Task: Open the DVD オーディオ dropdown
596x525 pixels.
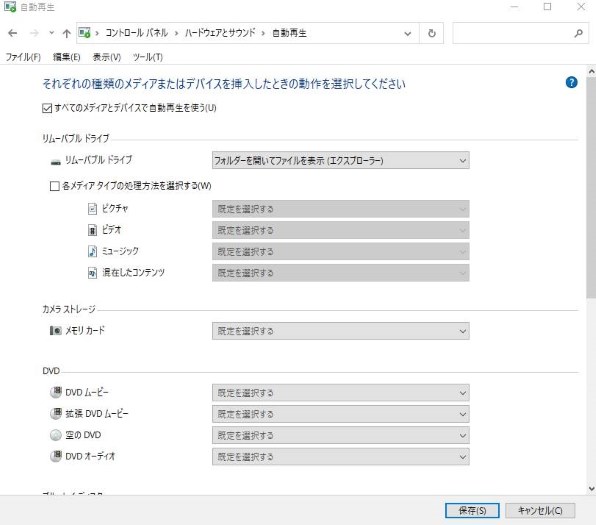Action: (x=341, y=457)
